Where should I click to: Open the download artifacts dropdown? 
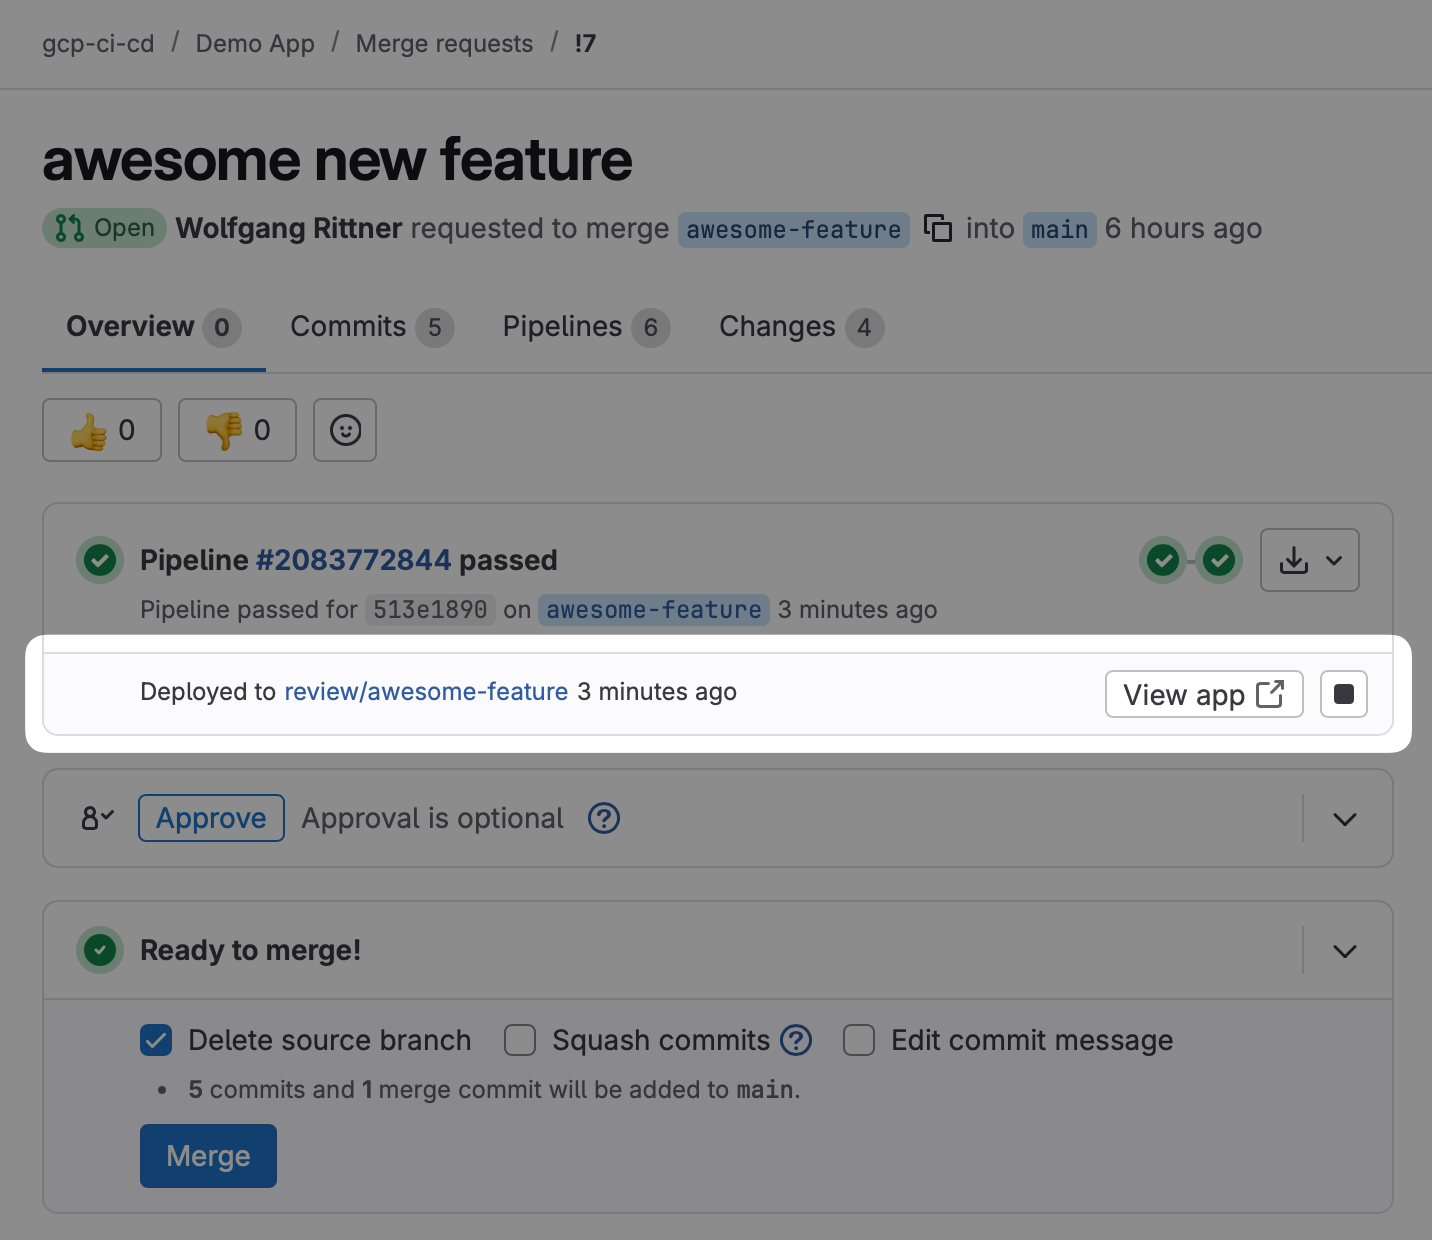[x=1309, y=560]
